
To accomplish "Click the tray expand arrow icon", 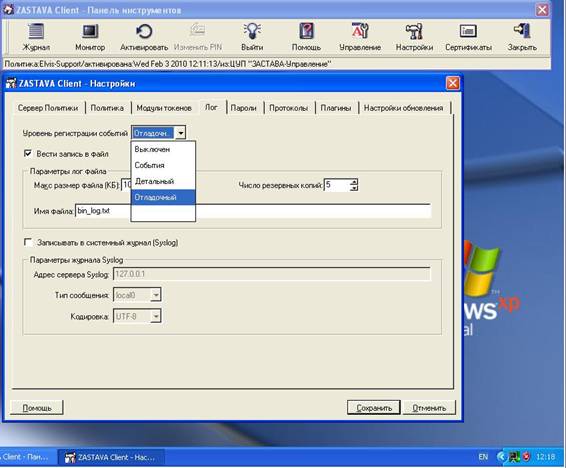I will click(501, 457).
